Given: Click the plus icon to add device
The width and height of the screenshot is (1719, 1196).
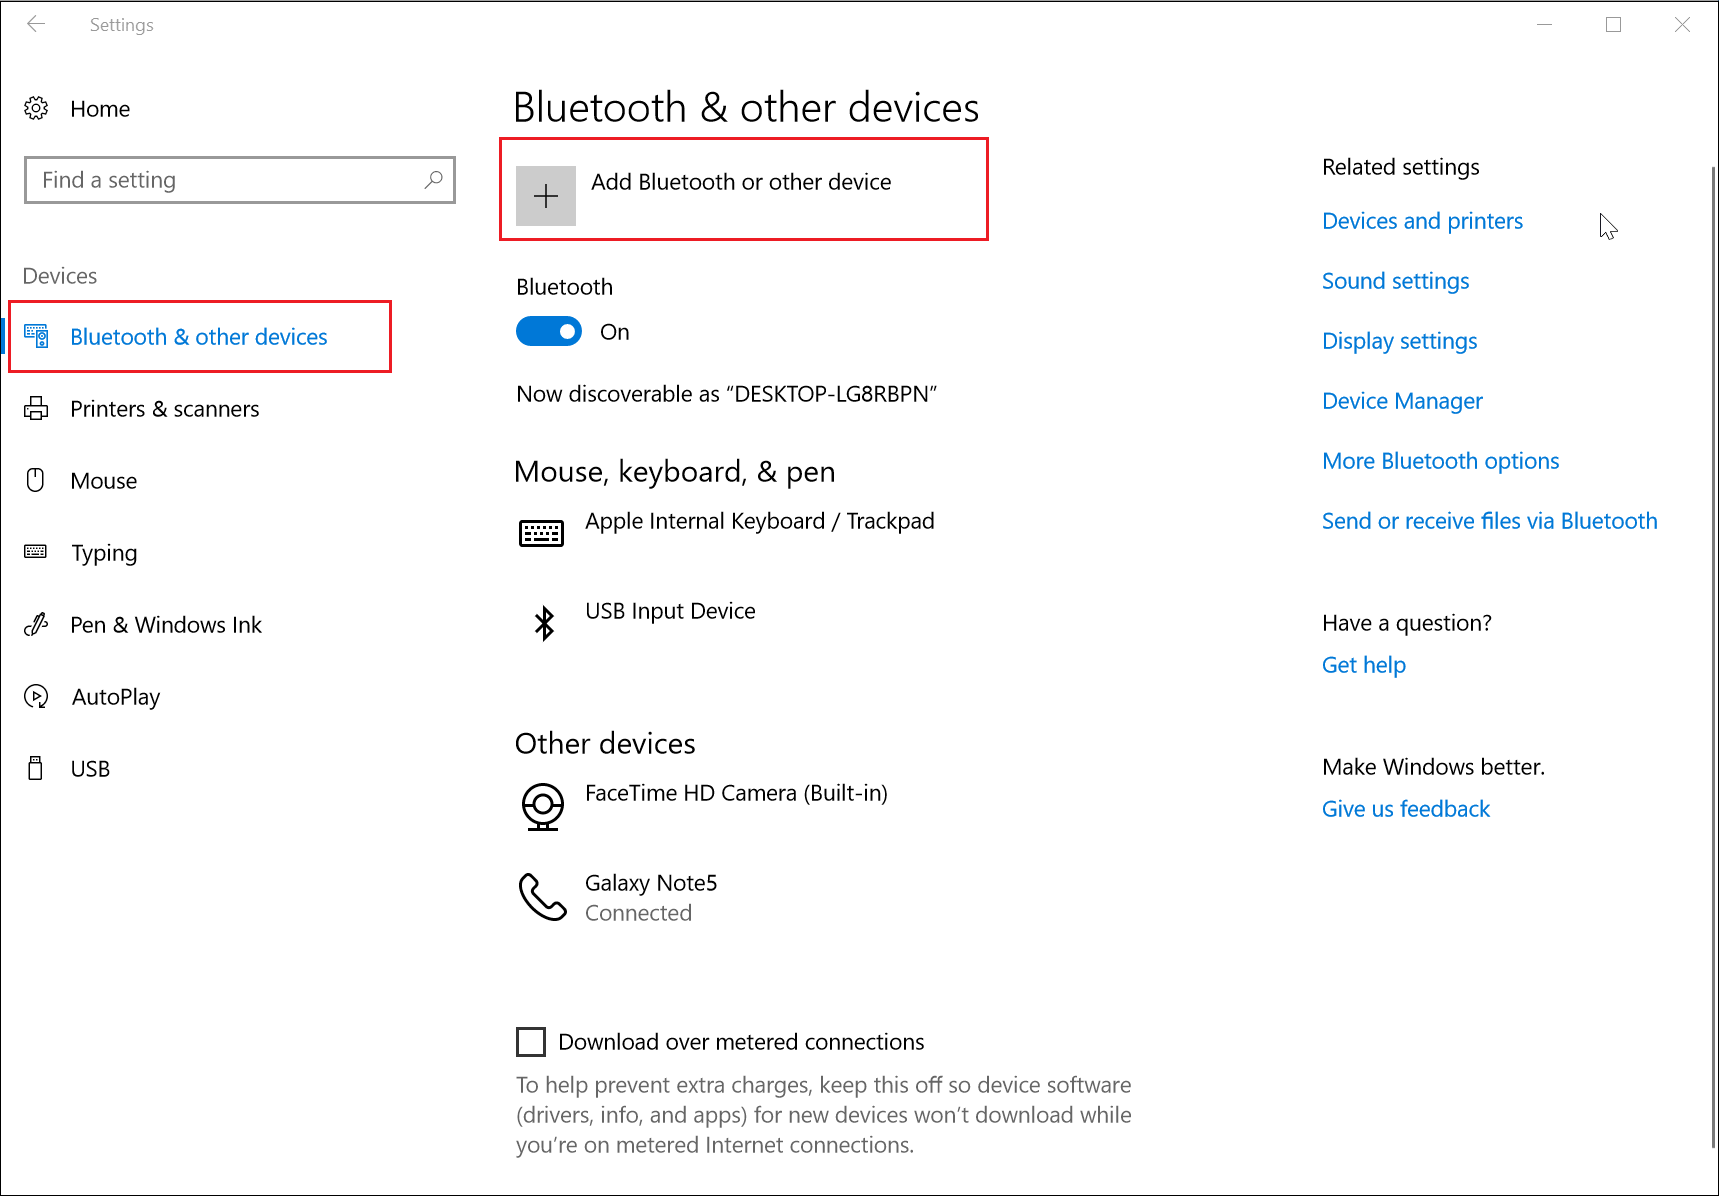Looking at the screenshot, I should point(546,196).
